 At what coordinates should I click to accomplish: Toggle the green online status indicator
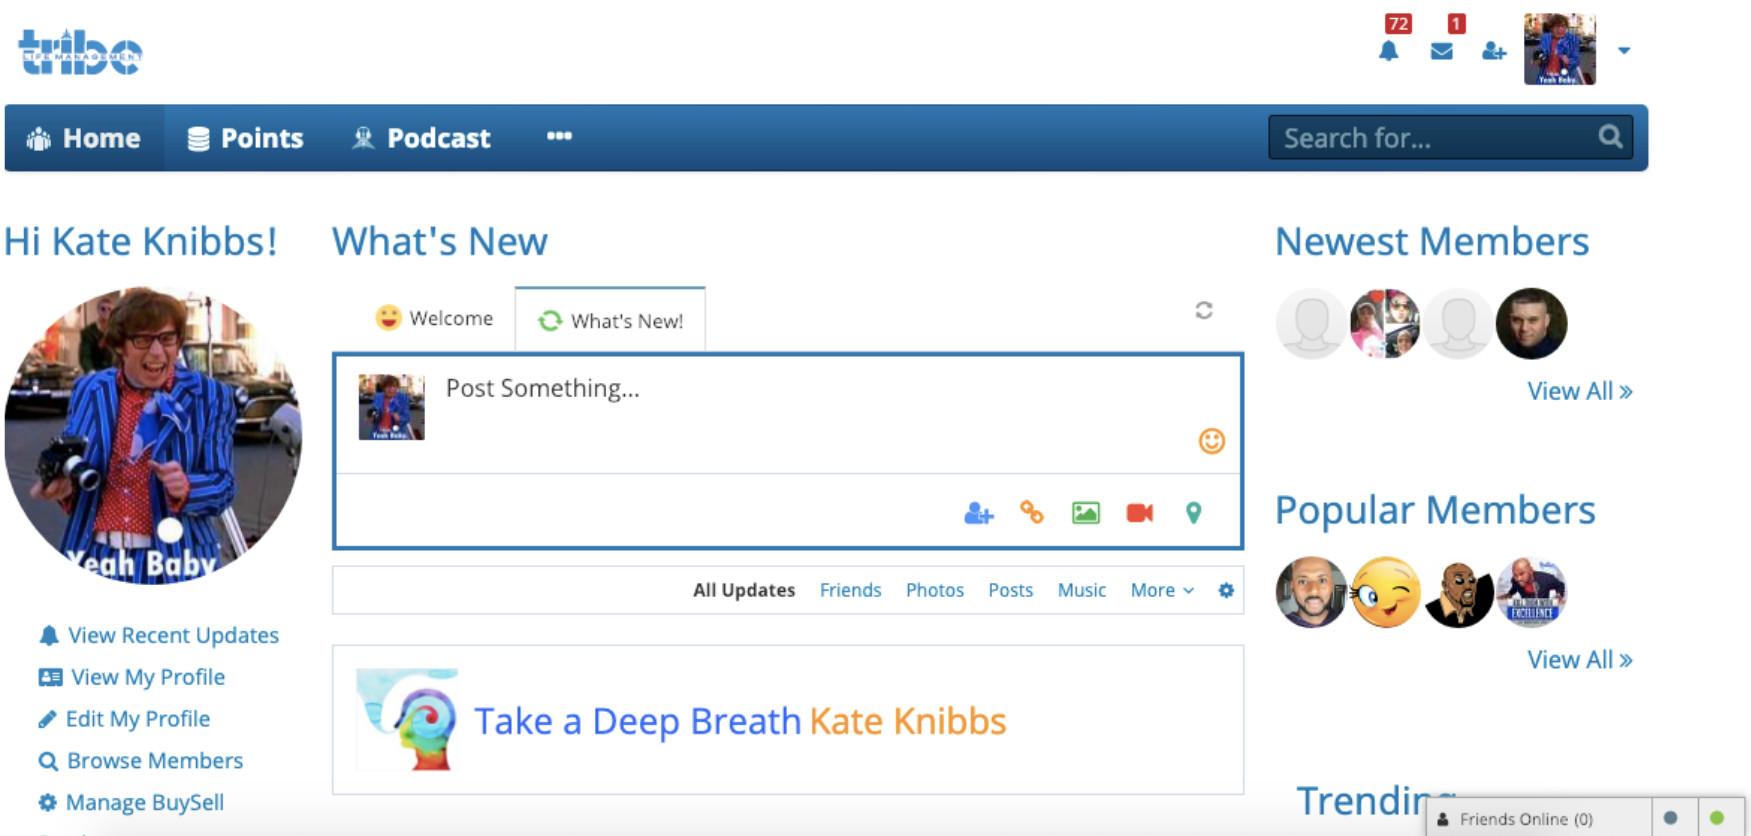pyautogui.click(x=1717, y=818)
